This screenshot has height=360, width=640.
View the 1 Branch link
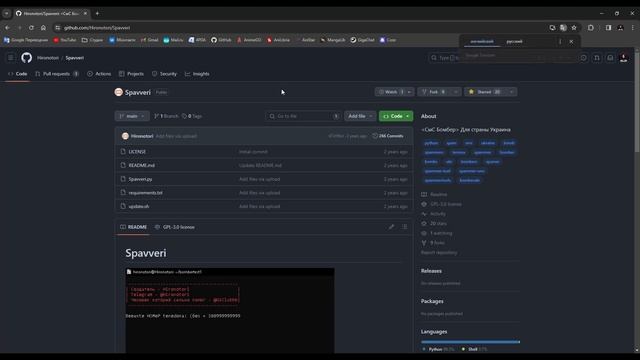click(166, 116)
